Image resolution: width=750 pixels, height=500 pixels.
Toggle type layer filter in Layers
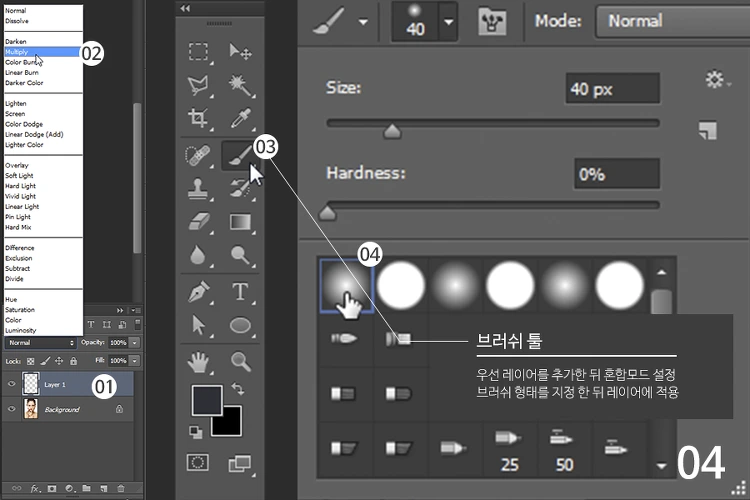[90, 324]
